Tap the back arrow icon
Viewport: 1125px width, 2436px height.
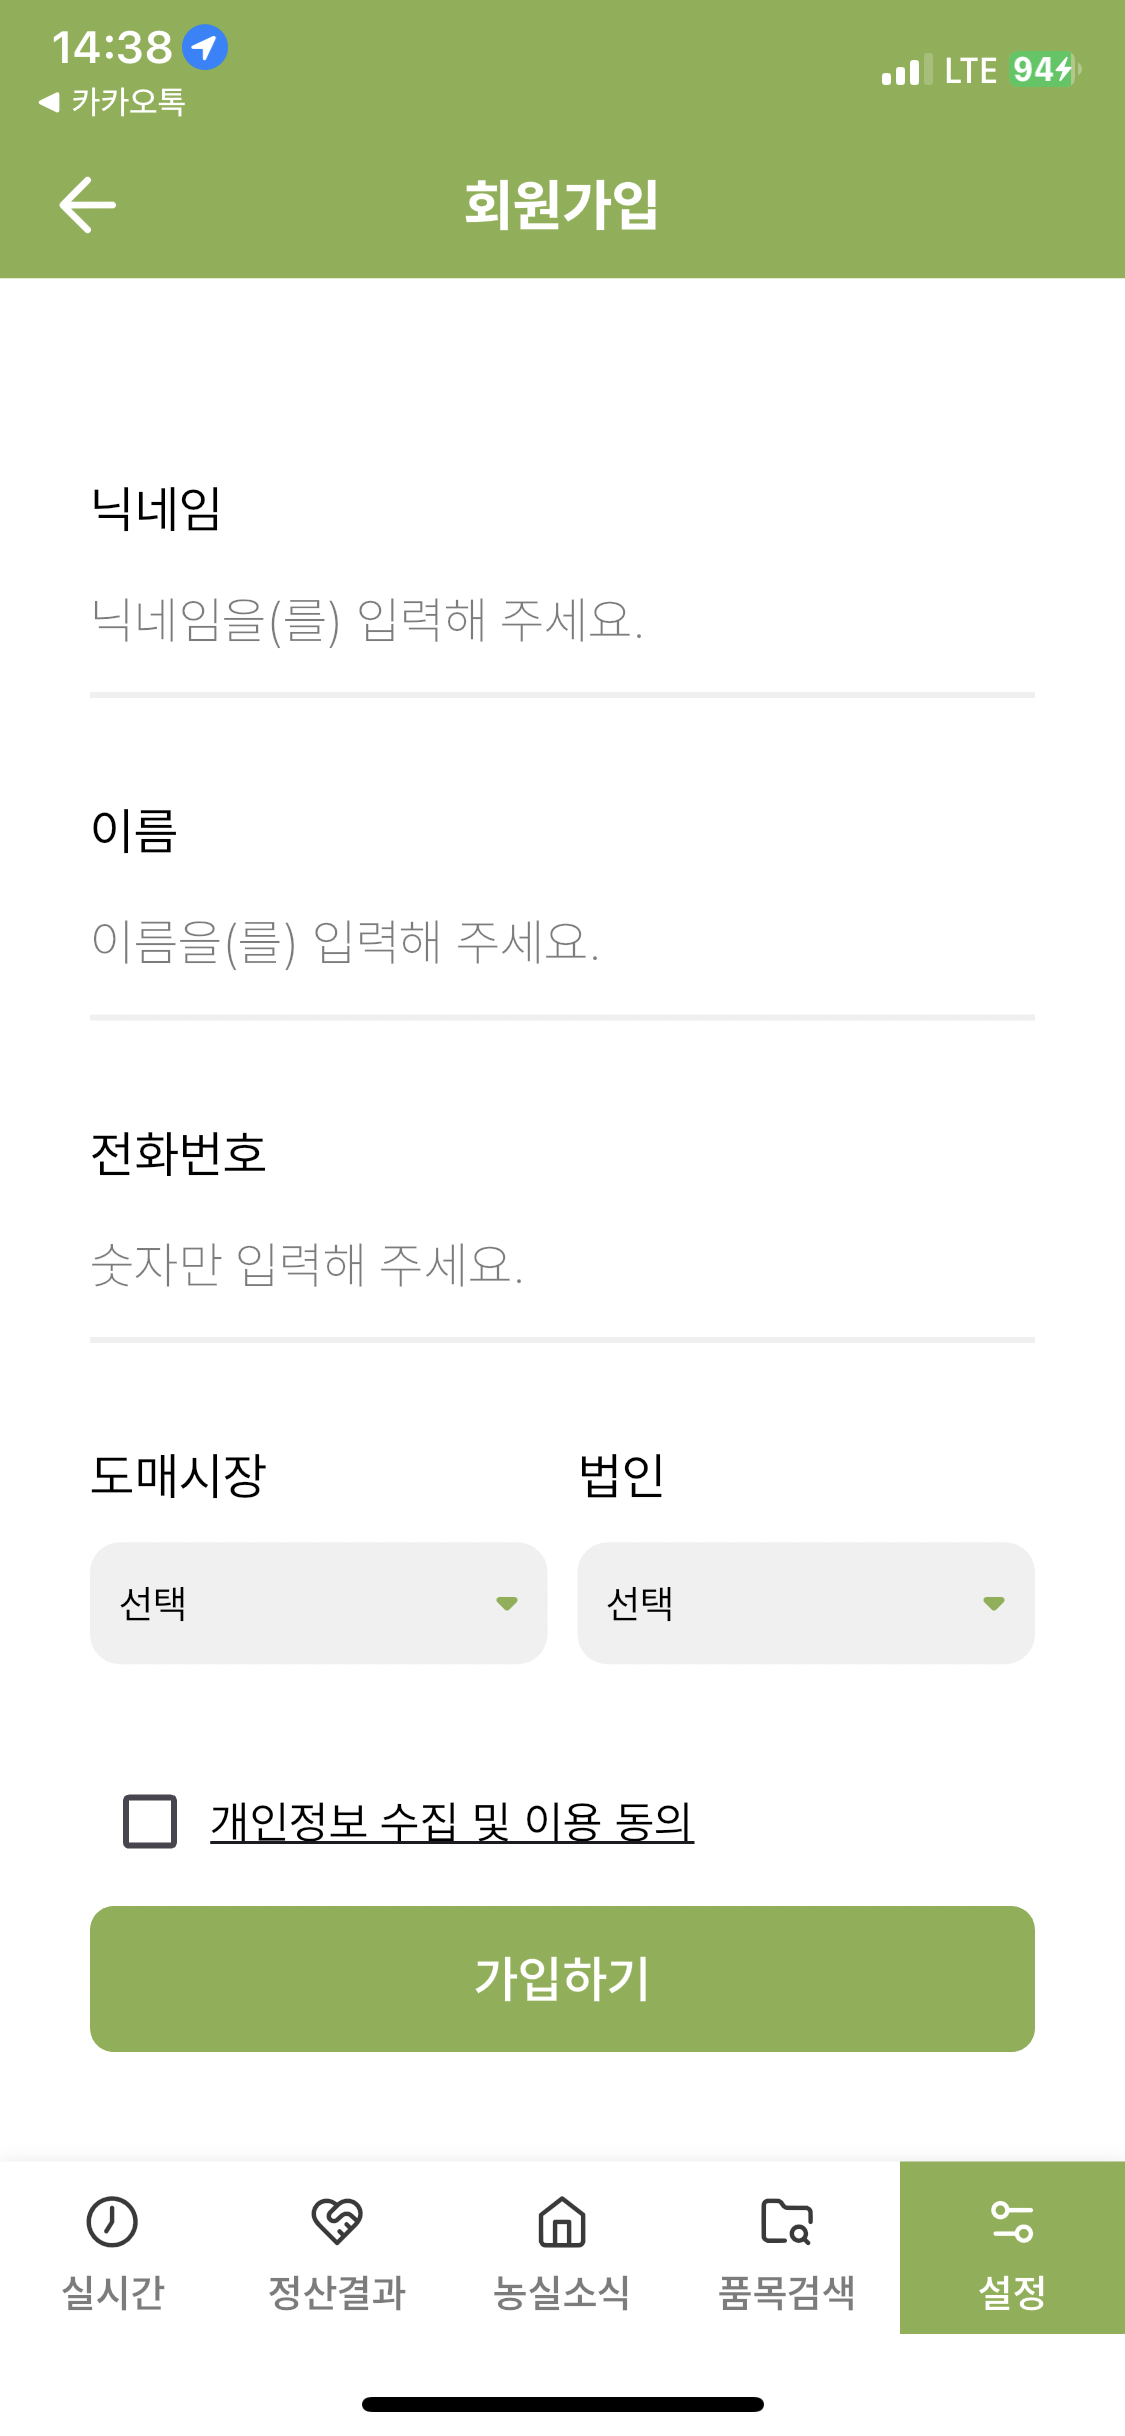click(88, 205)
